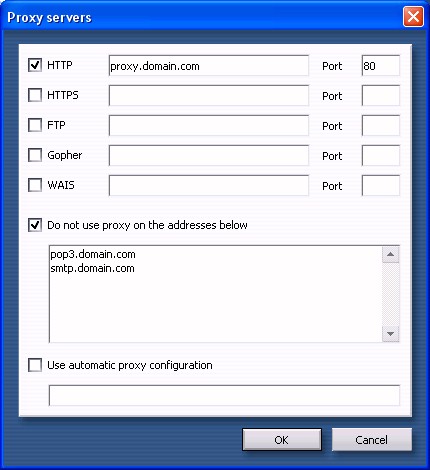Select the Gopher port field
Screen dimensions: 430x470
click(x=381, y=156)
